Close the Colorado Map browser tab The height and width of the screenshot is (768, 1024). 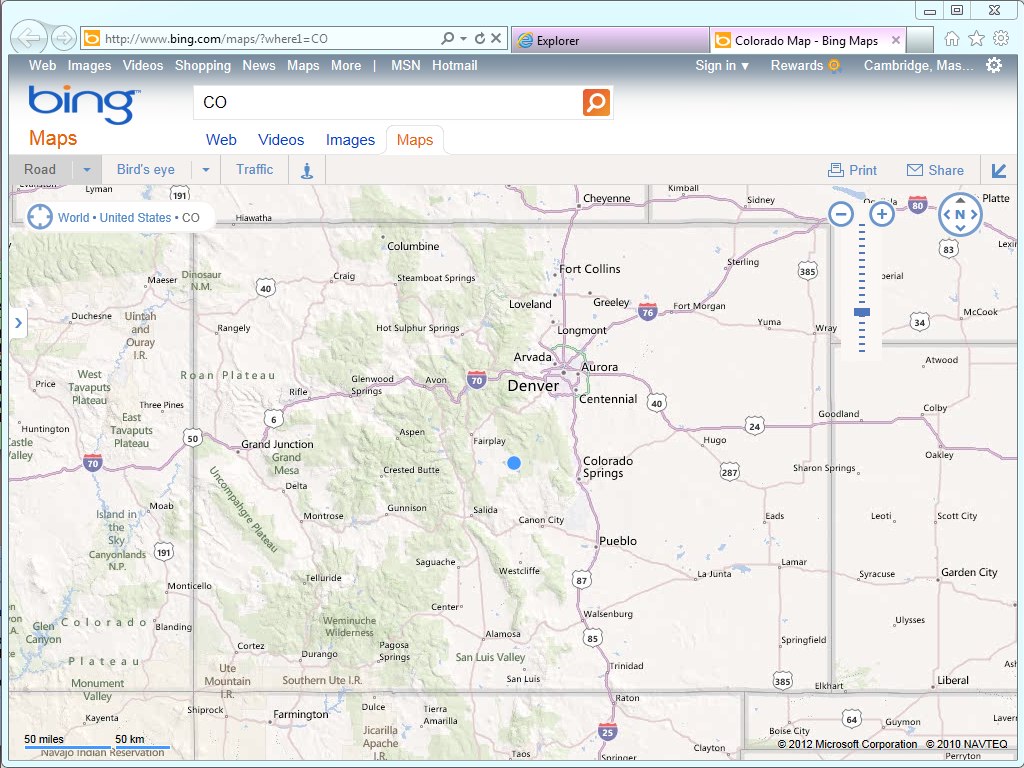click(896, 40)
